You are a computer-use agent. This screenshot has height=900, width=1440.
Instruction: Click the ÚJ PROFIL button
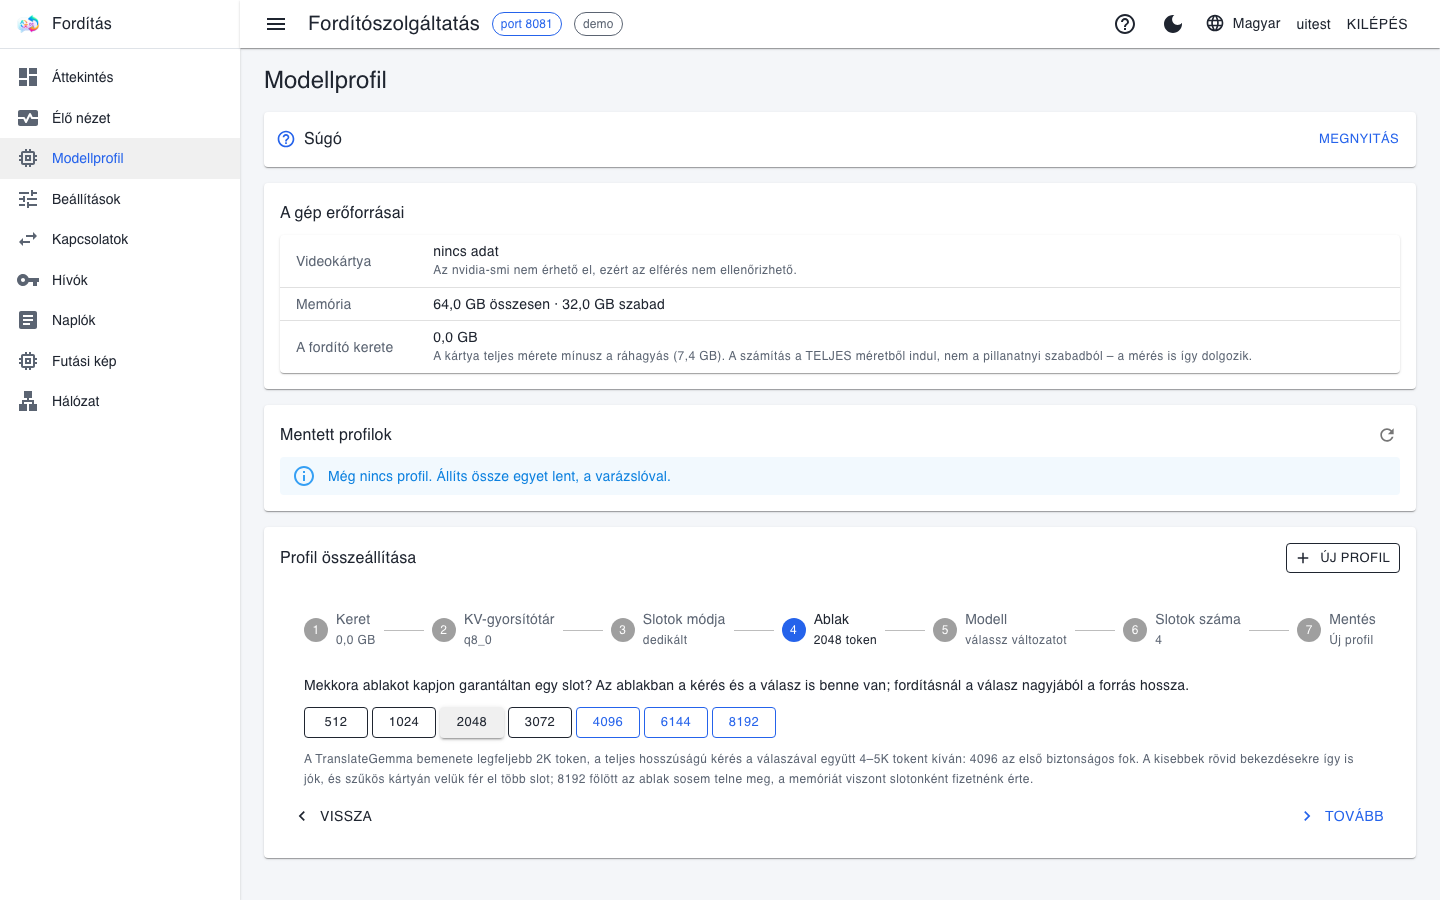1342,558
